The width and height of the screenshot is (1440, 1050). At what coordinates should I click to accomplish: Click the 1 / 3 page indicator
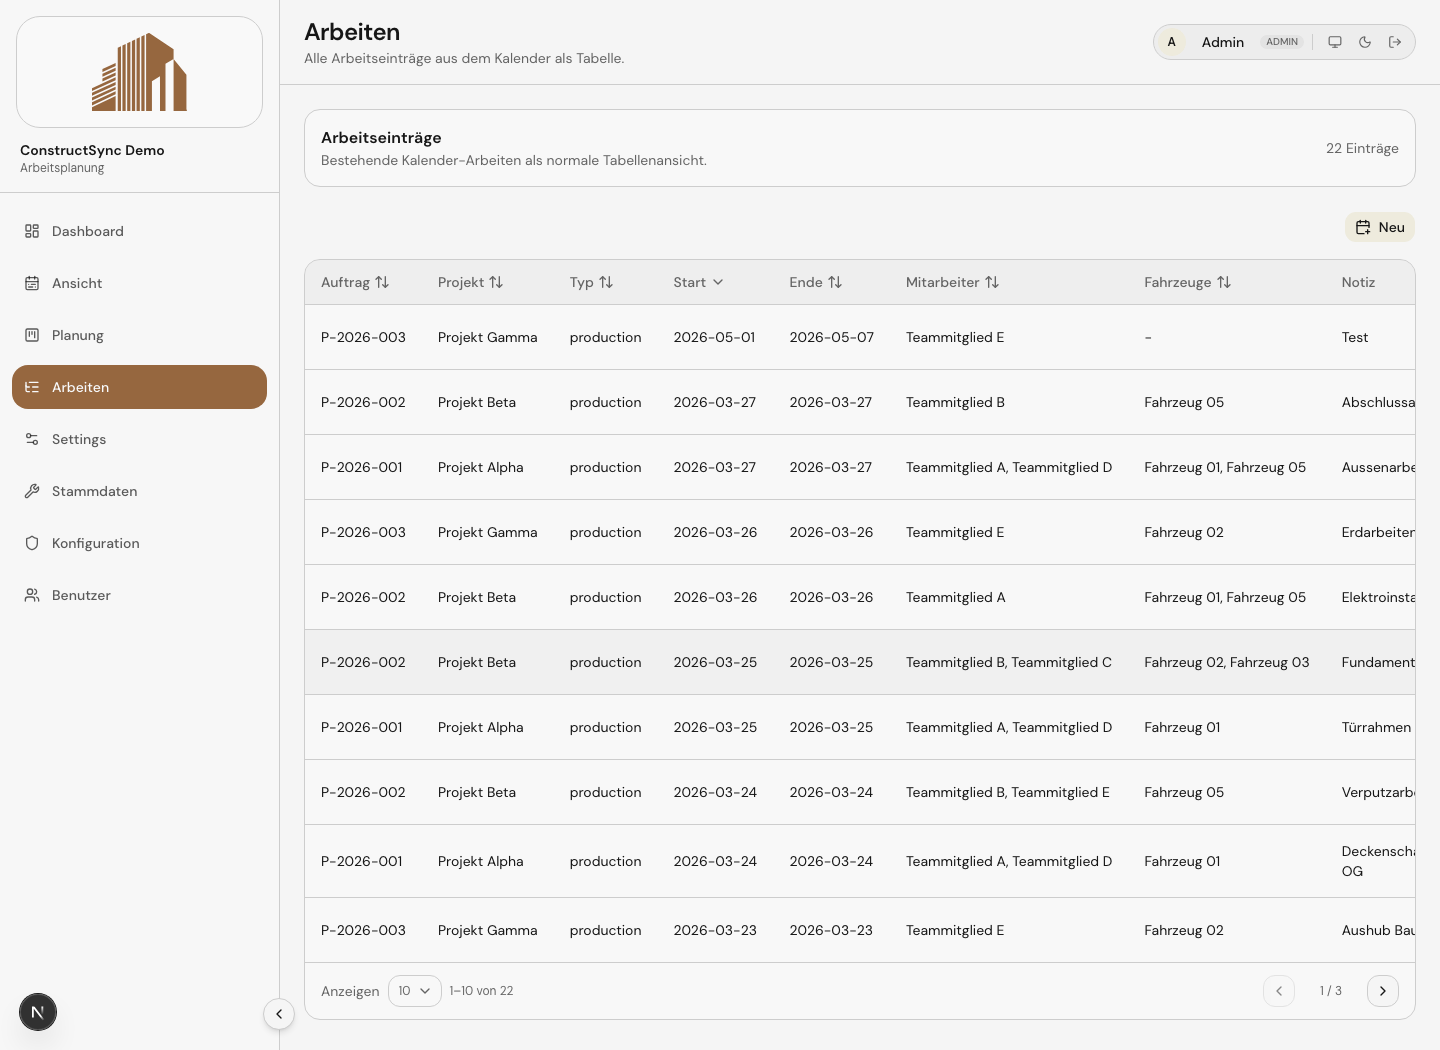(1331, 991)
